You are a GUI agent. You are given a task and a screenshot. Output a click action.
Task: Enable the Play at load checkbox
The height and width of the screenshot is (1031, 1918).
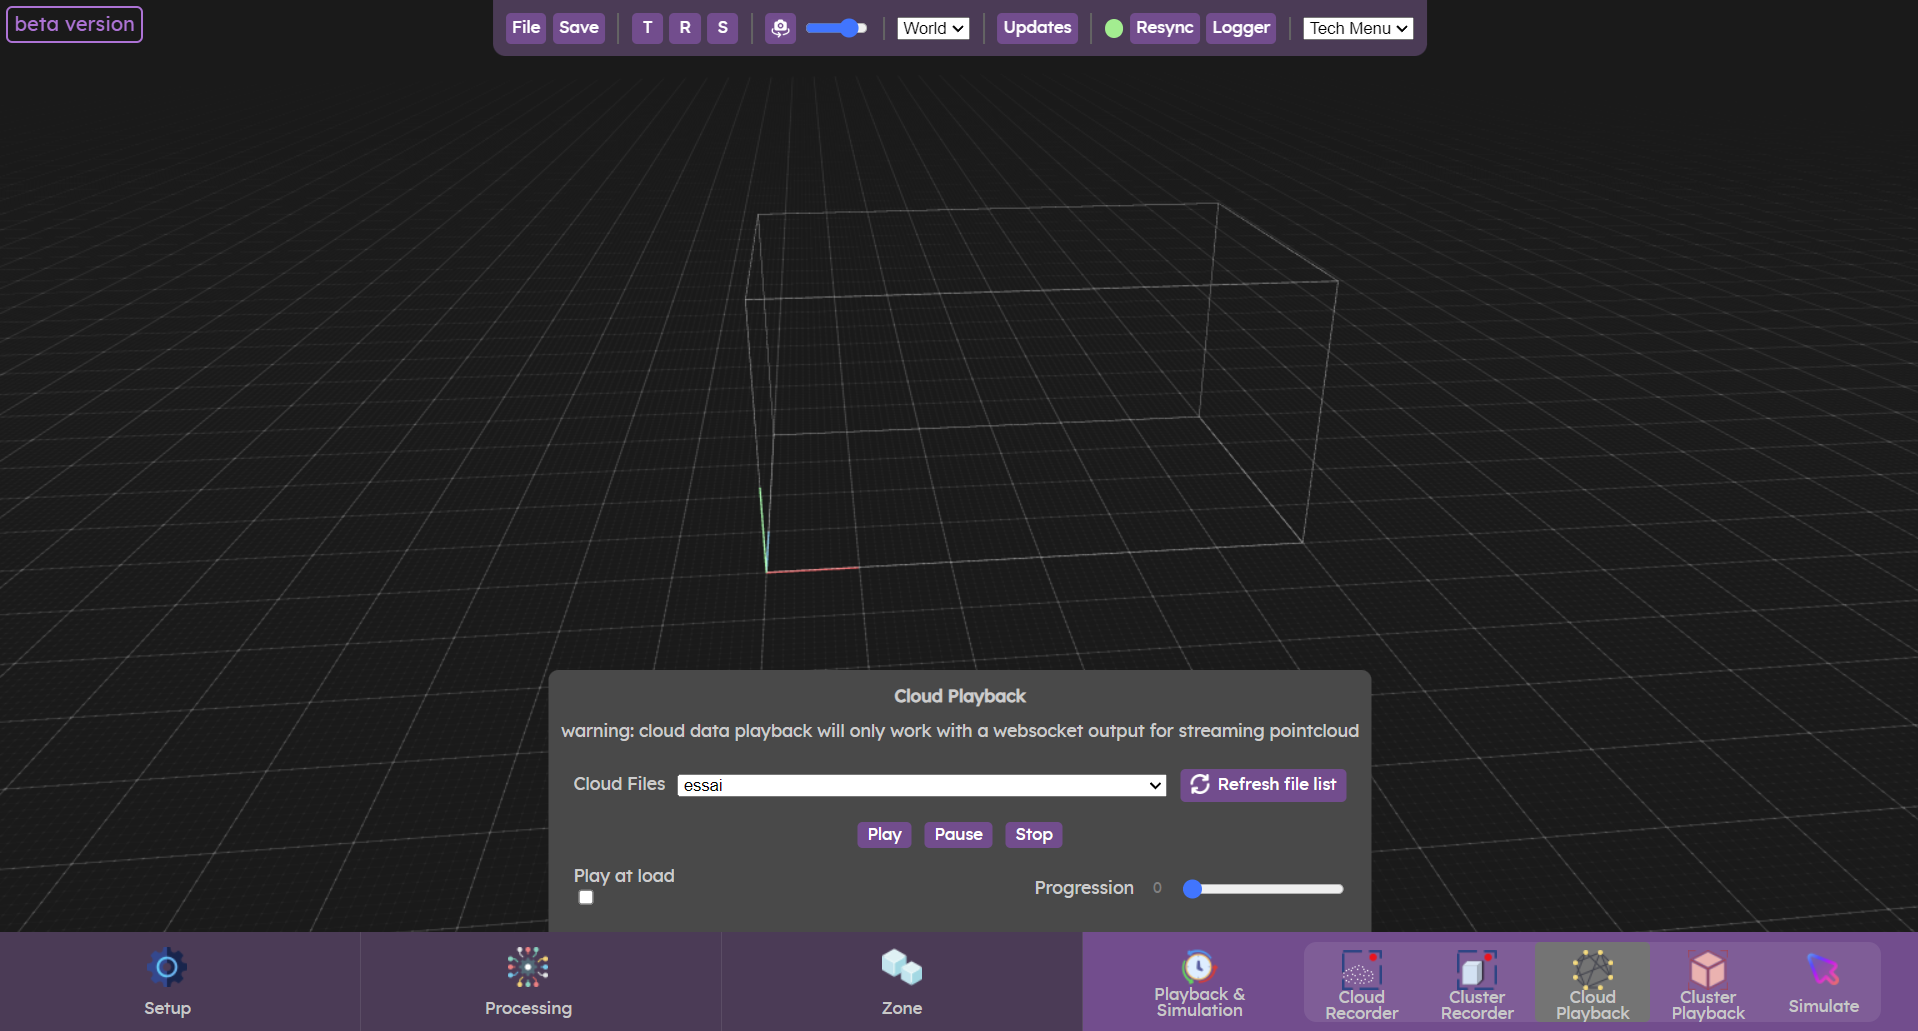(x=585, y=897)
